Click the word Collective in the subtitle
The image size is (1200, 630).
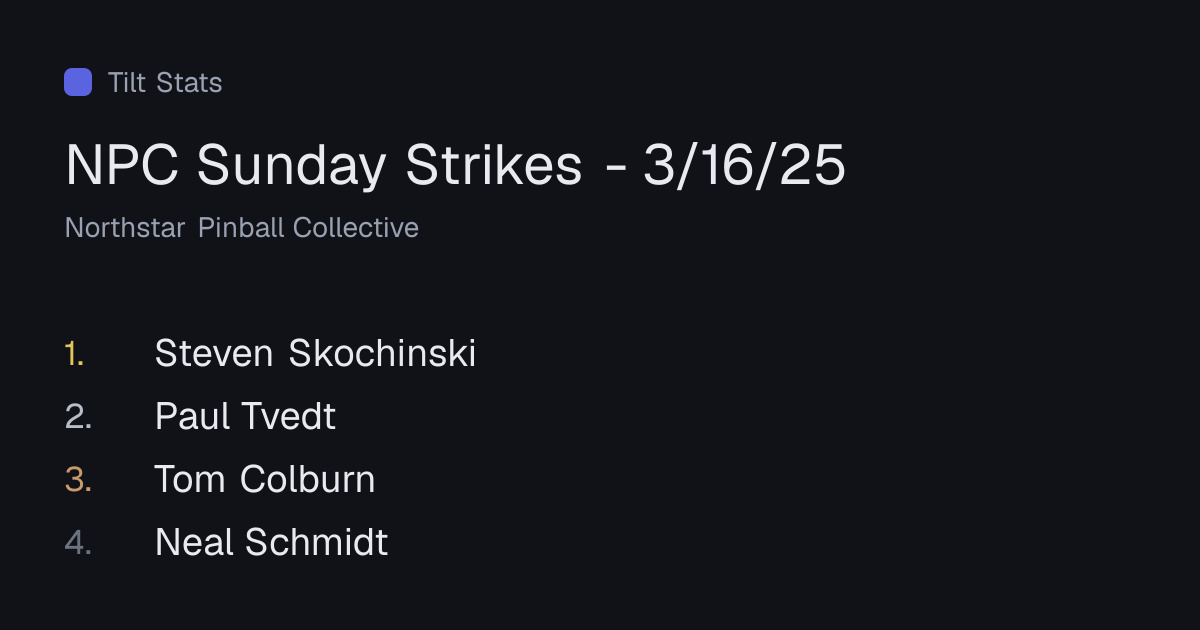tap(355, 228)
